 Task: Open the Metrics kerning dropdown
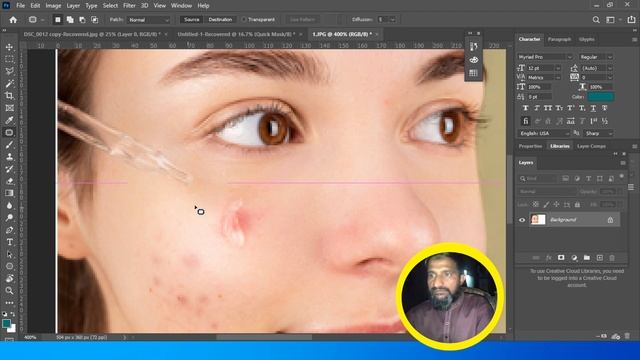coord(558,78)
